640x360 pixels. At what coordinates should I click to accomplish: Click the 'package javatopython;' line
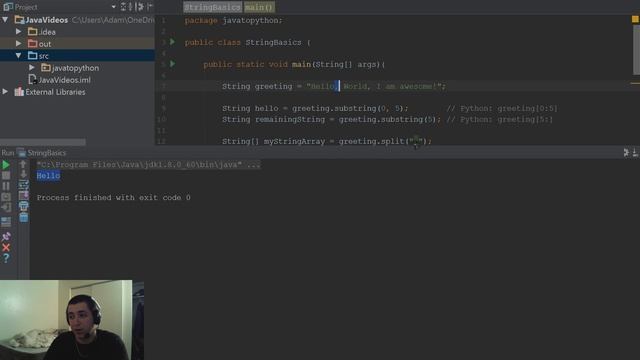[233, 20]
